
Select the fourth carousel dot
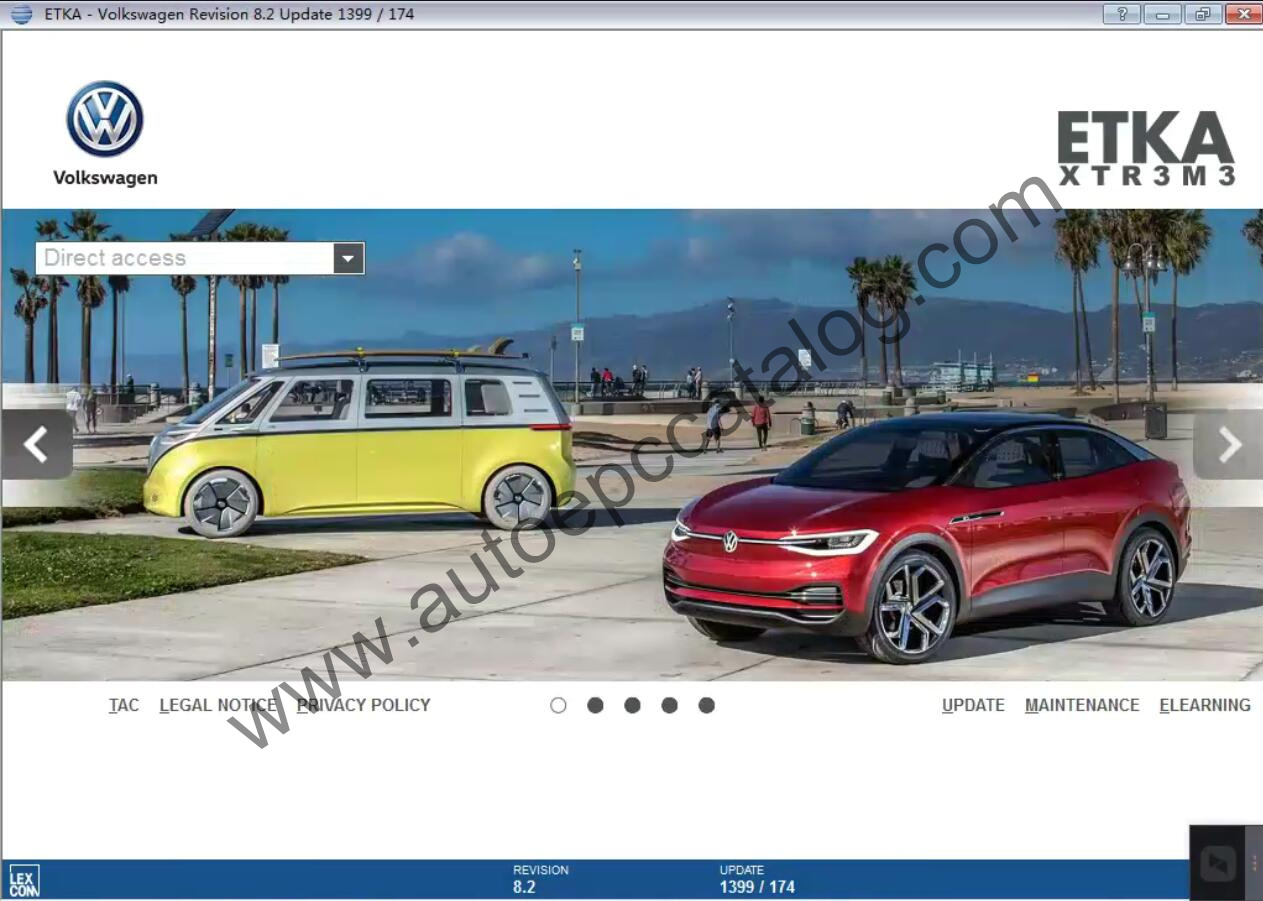669,705
